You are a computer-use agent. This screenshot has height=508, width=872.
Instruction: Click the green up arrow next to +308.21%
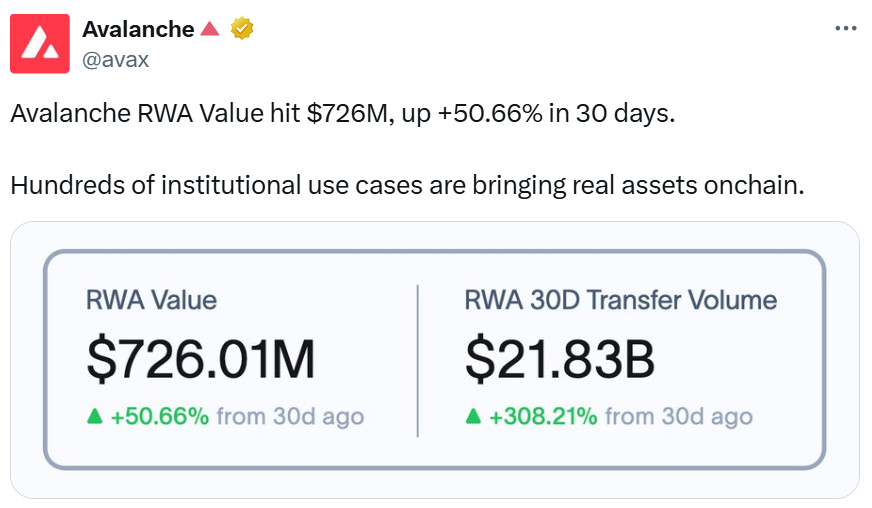[x=473, y=416]
